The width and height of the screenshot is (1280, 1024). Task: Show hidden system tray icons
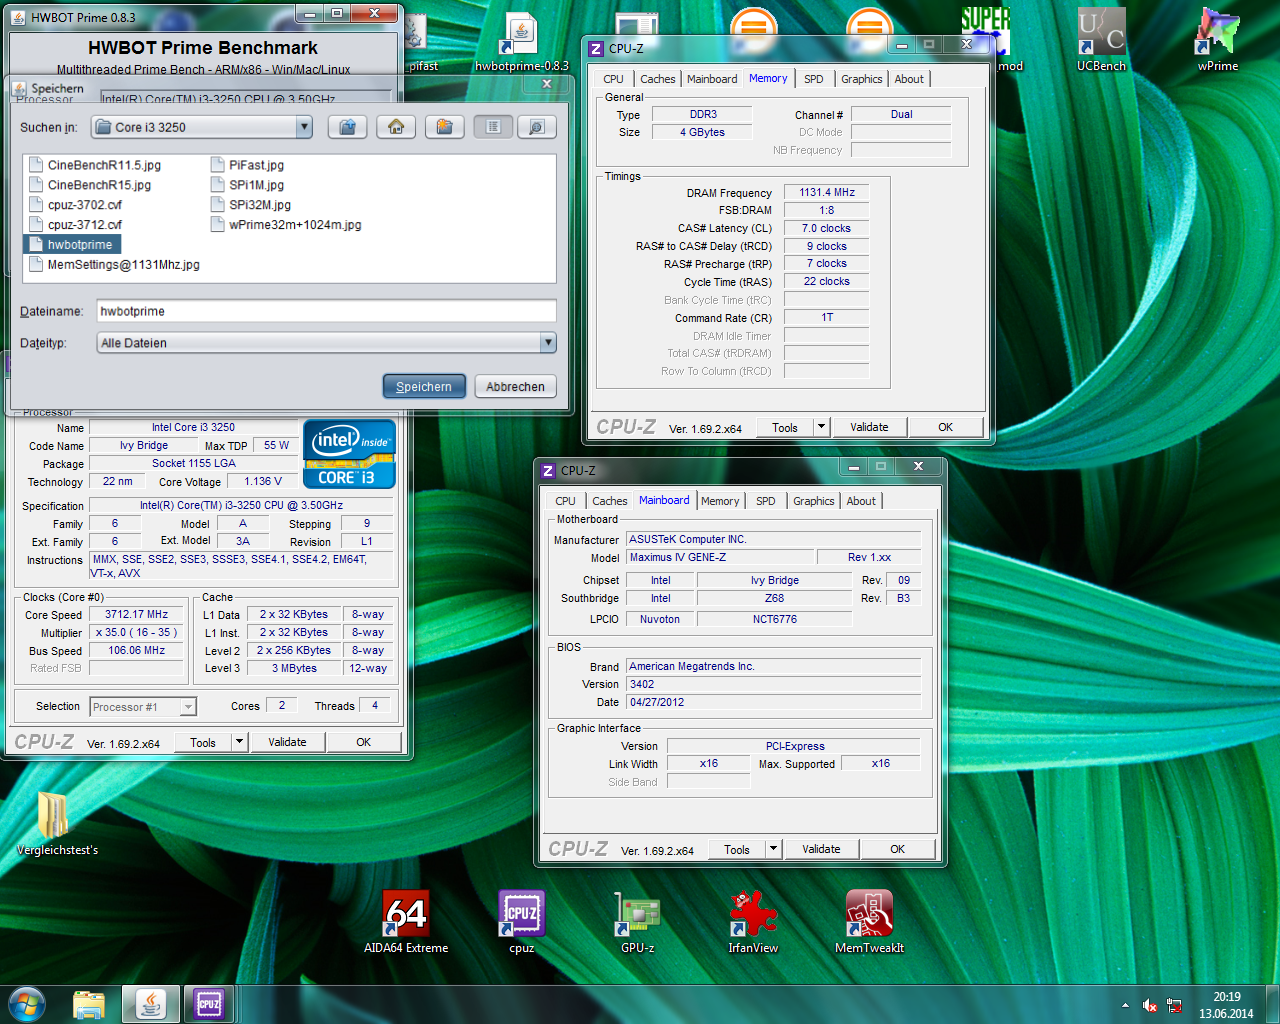[x=1125, y=1006]
